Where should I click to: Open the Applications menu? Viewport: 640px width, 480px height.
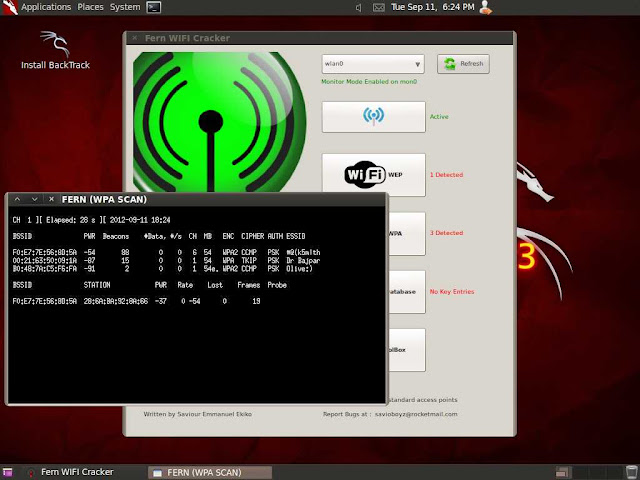tap(46, 7)
